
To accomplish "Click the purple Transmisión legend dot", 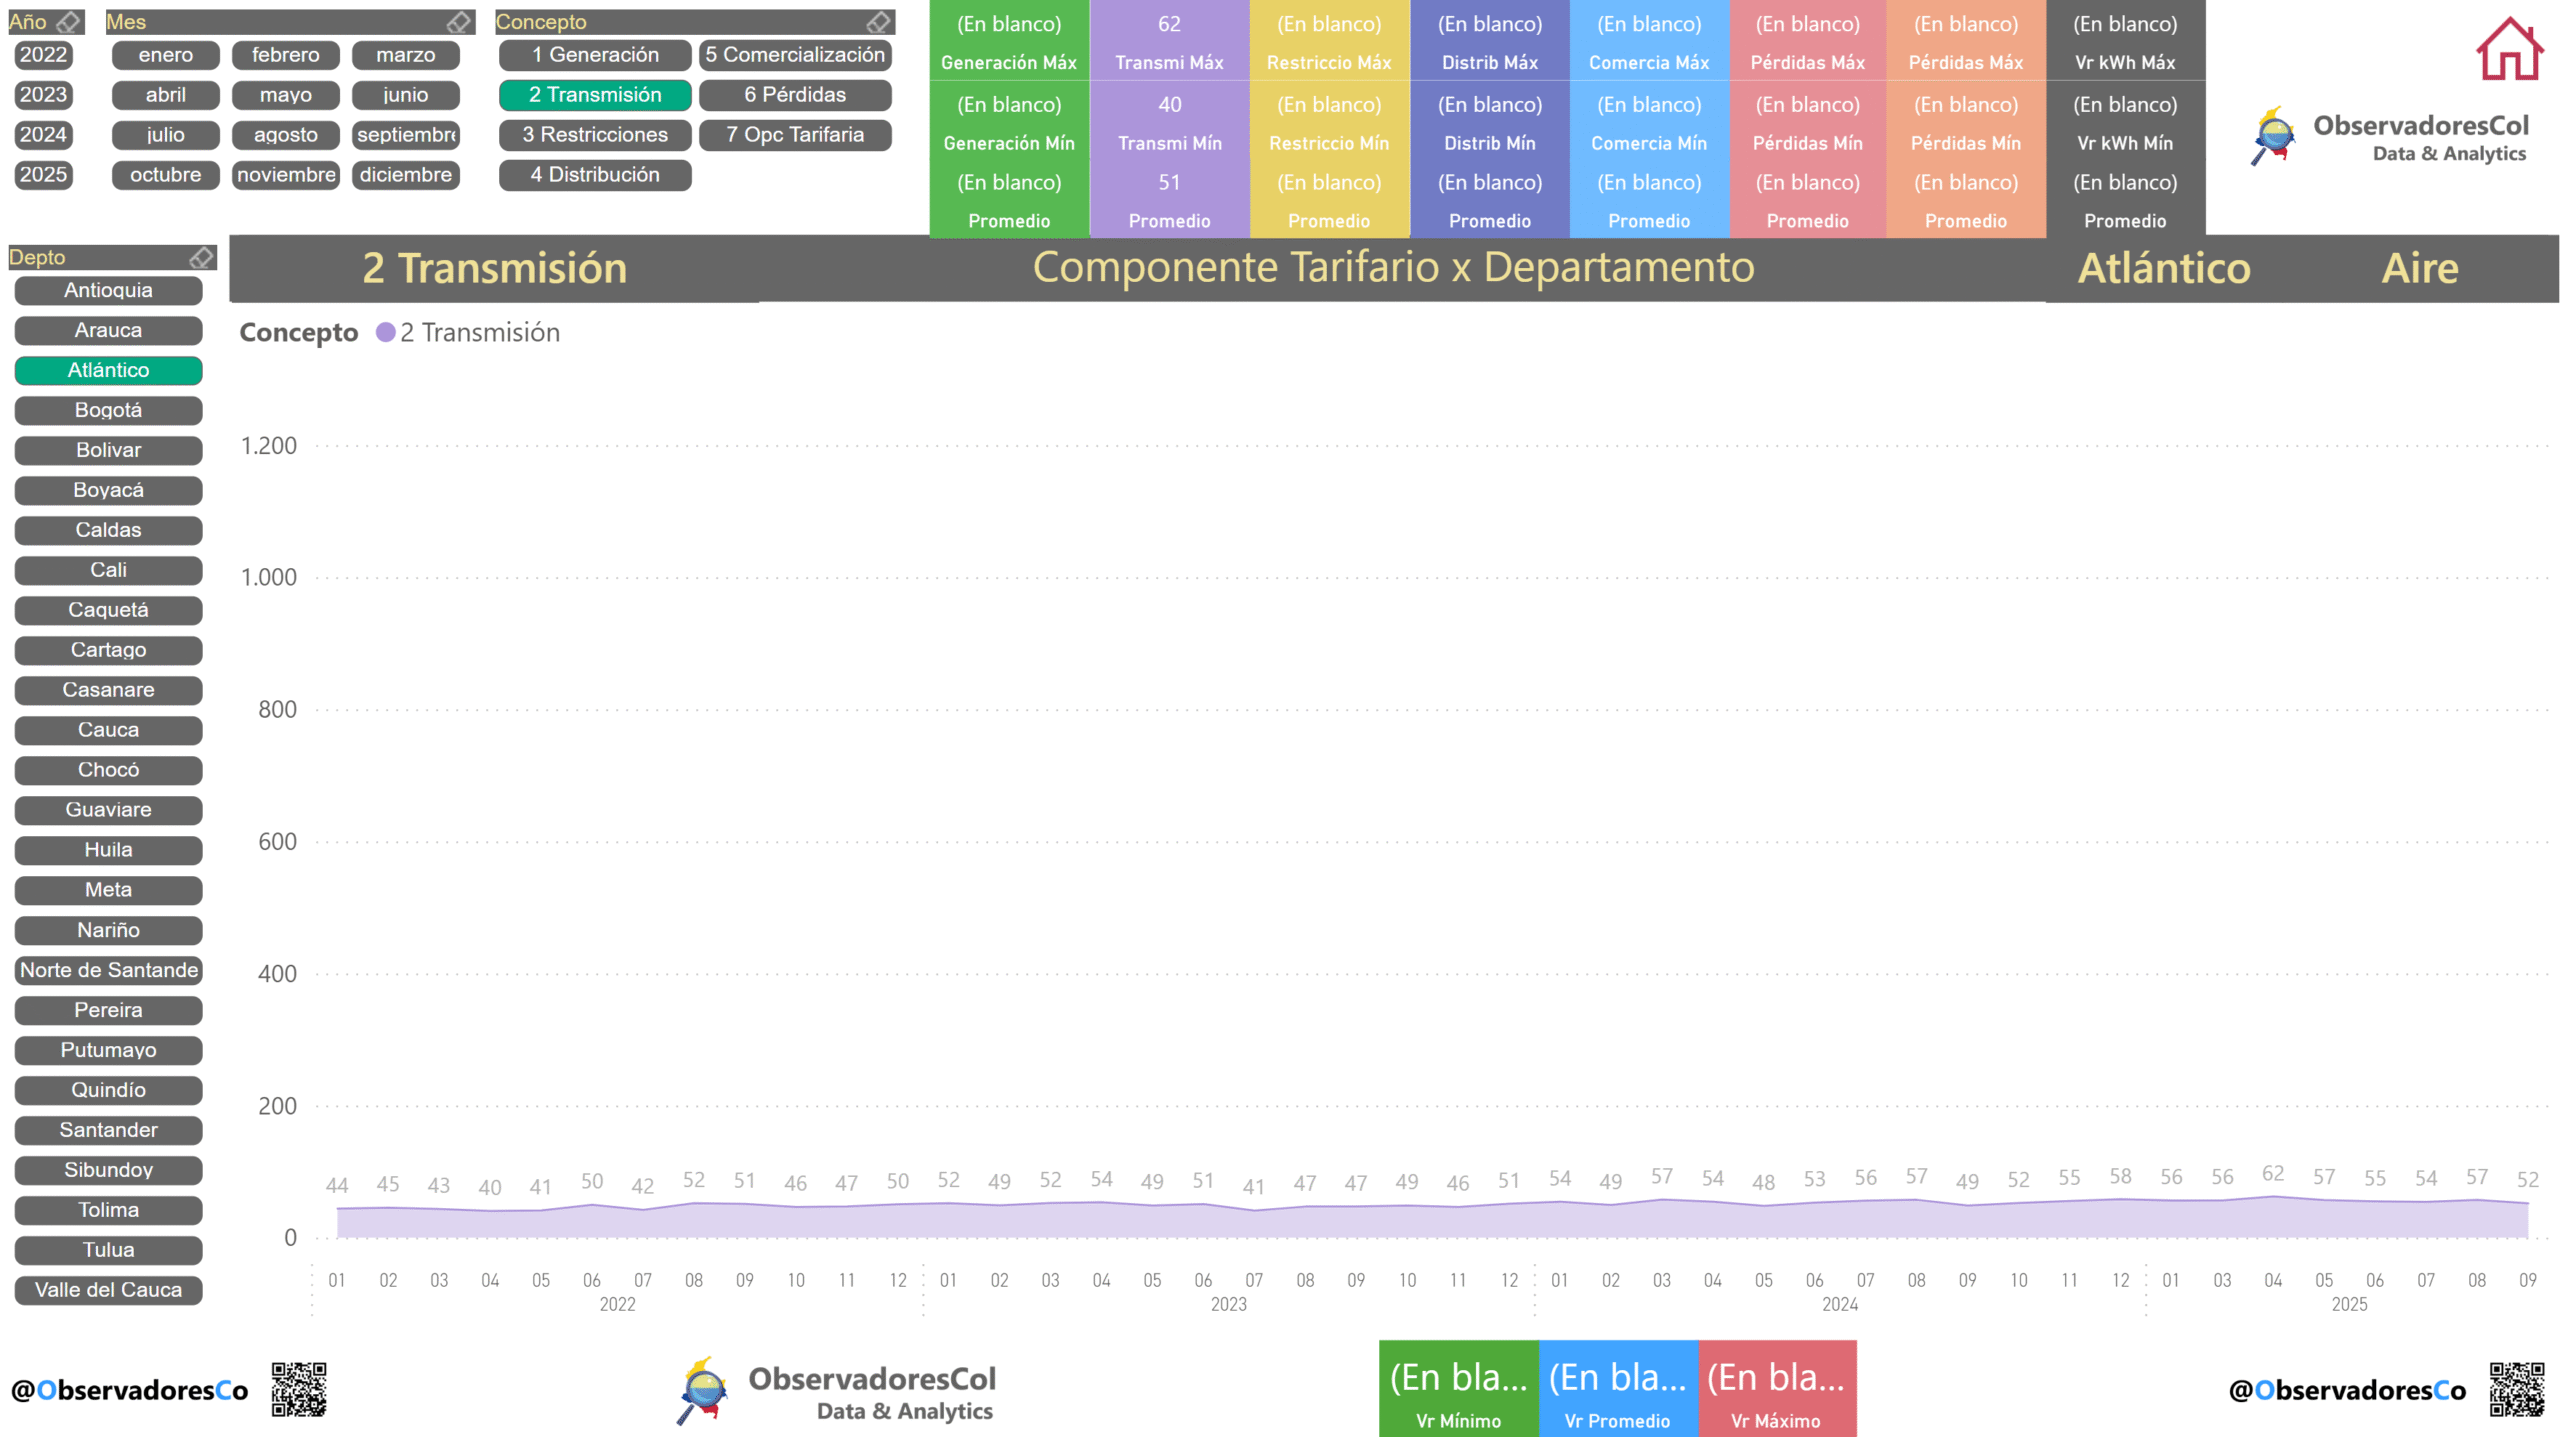I will (x=385, y=333).
